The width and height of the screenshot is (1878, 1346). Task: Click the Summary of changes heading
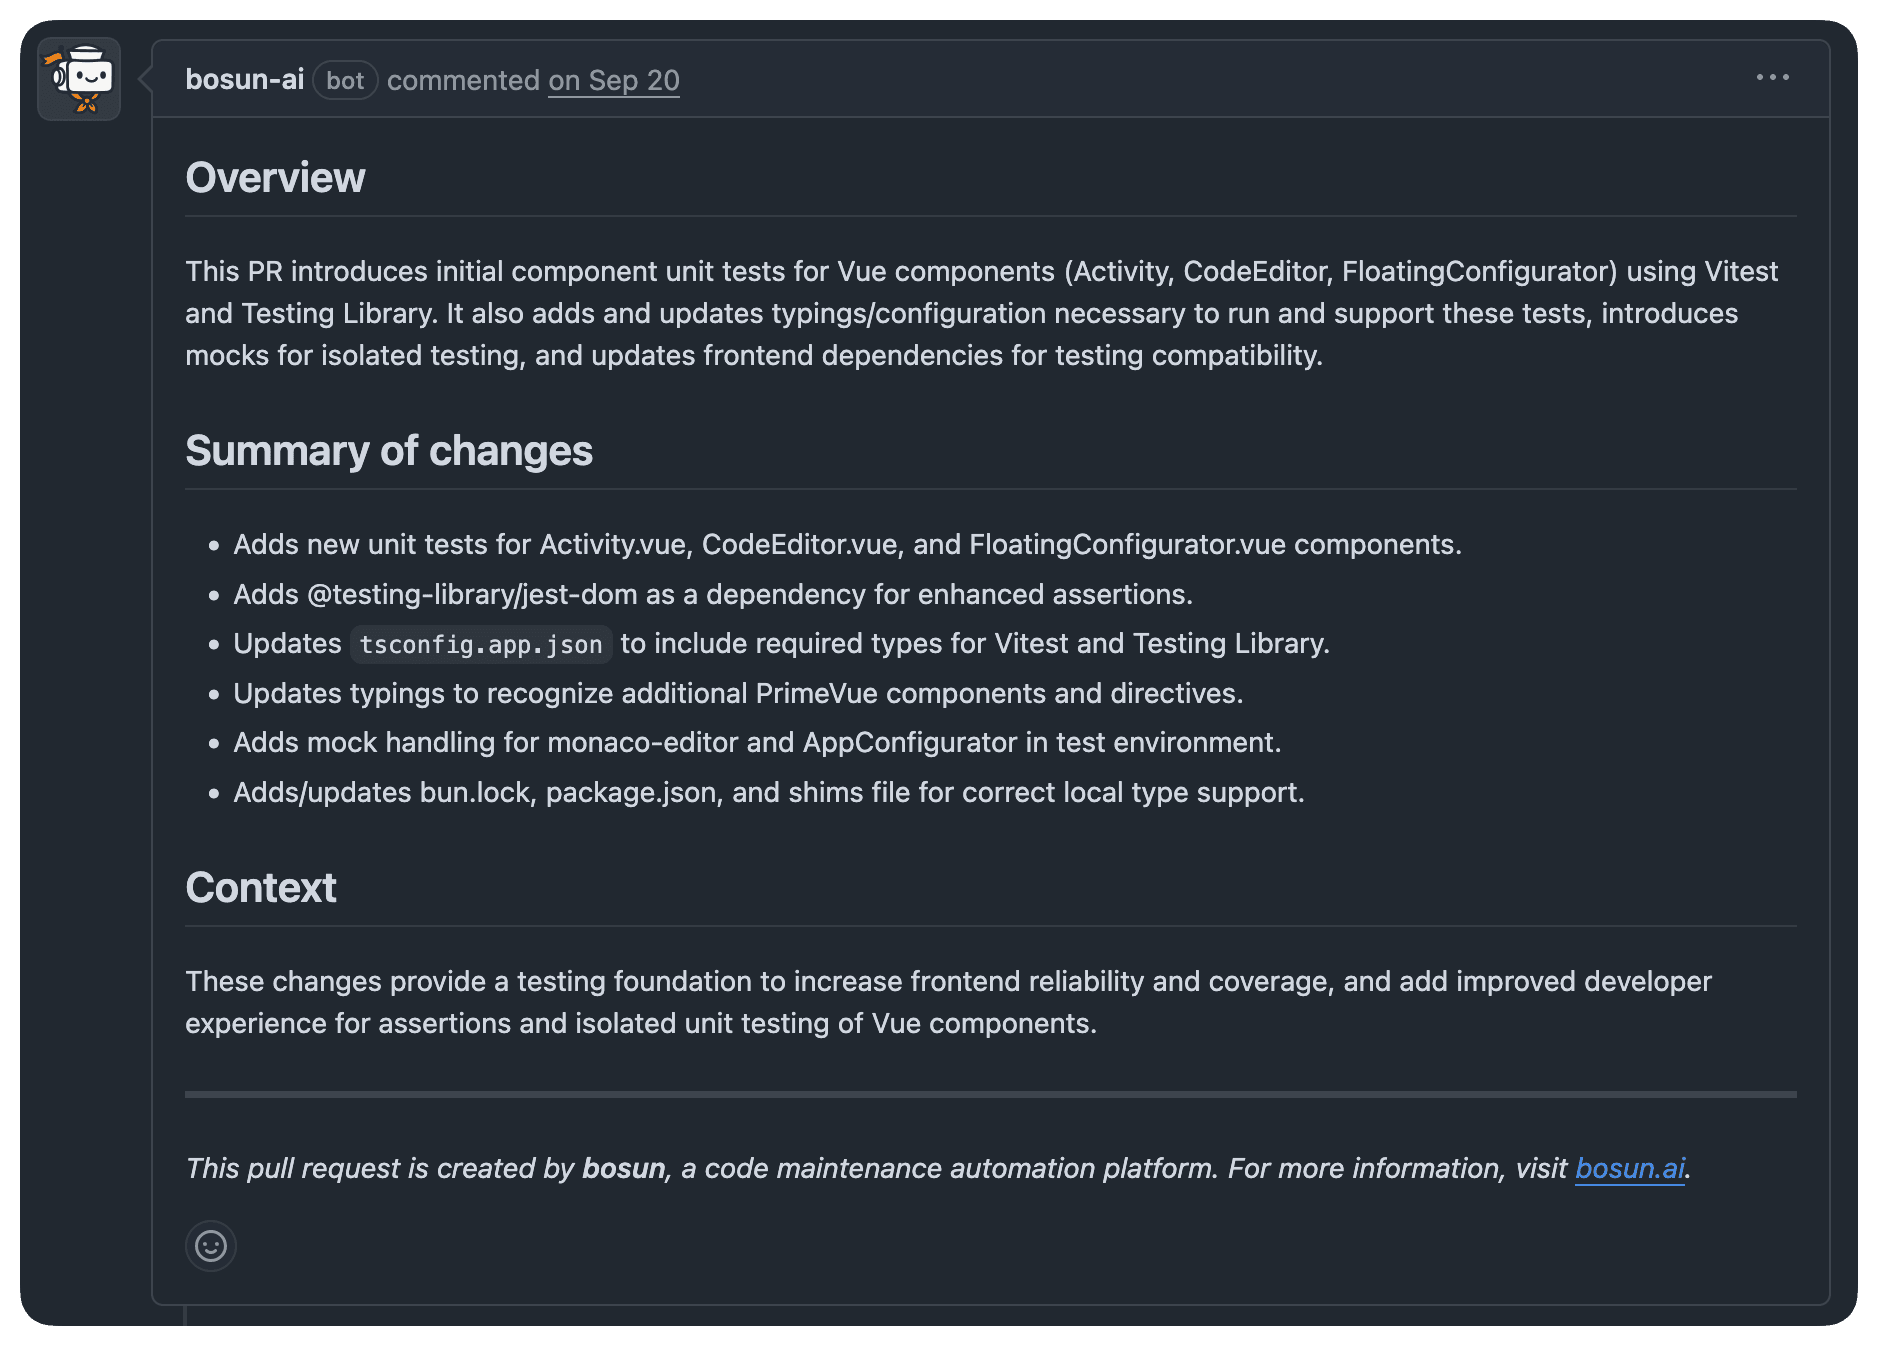(x=389, y=451)
